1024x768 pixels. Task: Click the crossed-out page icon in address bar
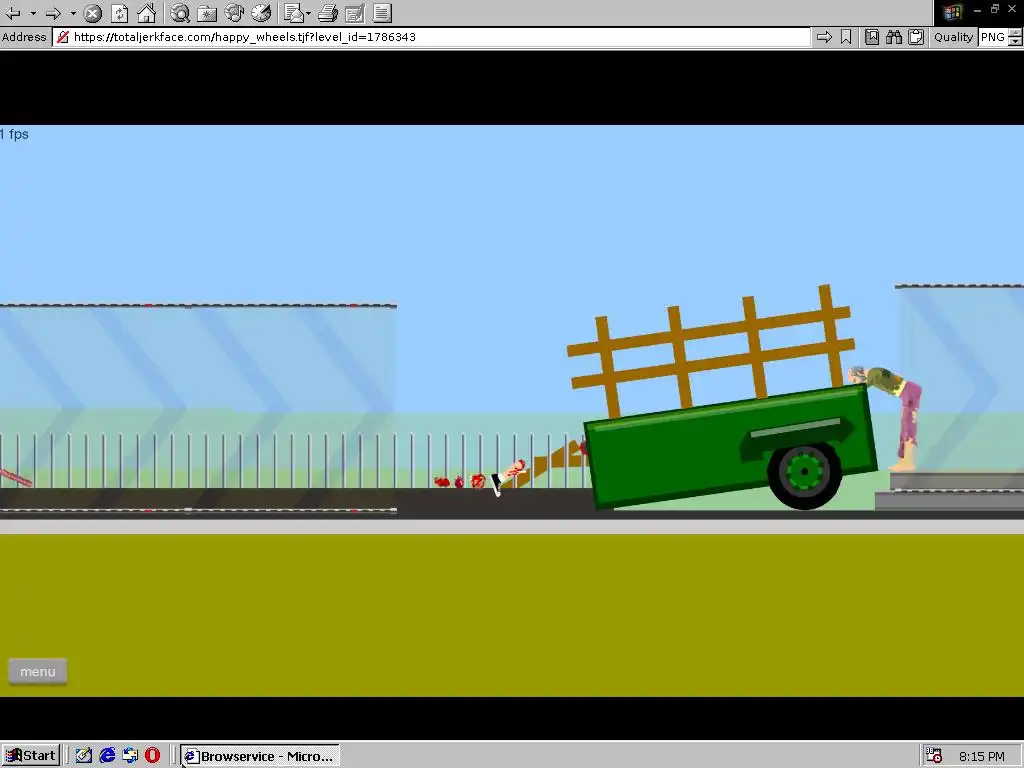point(63,37)
